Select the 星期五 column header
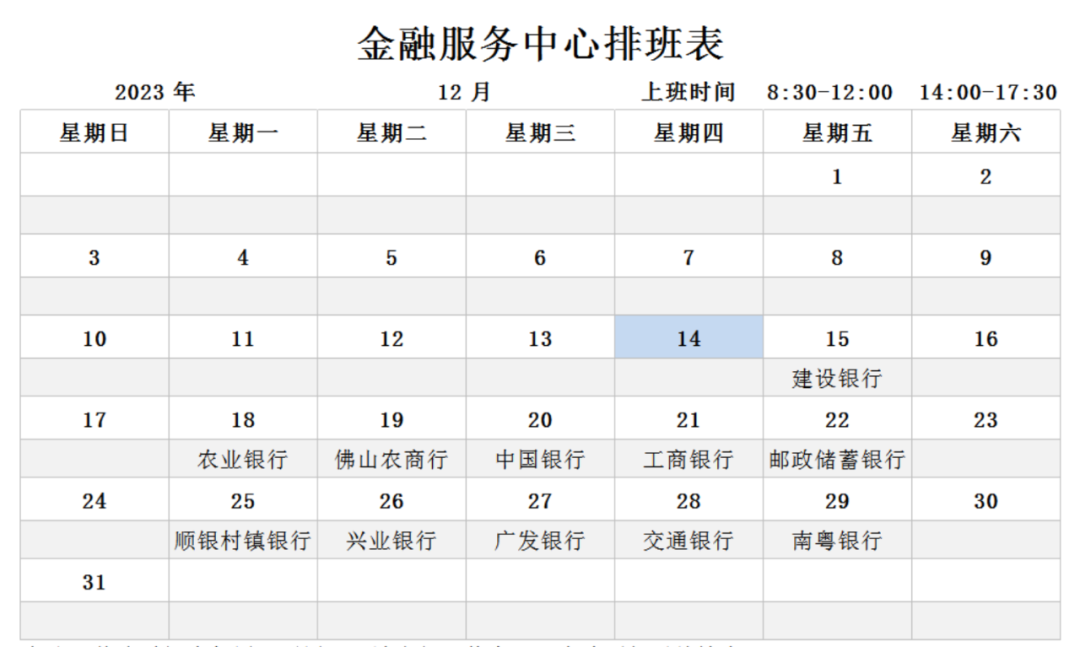This screenshot has width=1080, height=647. pos(838,132)
